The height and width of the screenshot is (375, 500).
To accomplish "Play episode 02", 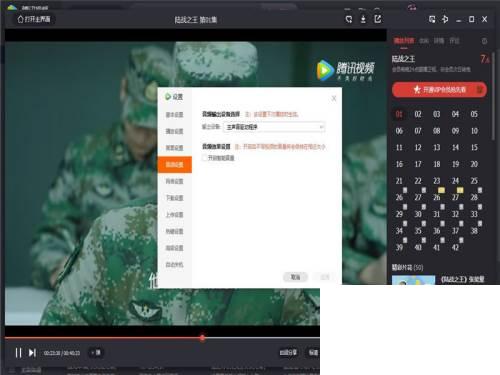I will pyautogui.click(x=418, y=114).
